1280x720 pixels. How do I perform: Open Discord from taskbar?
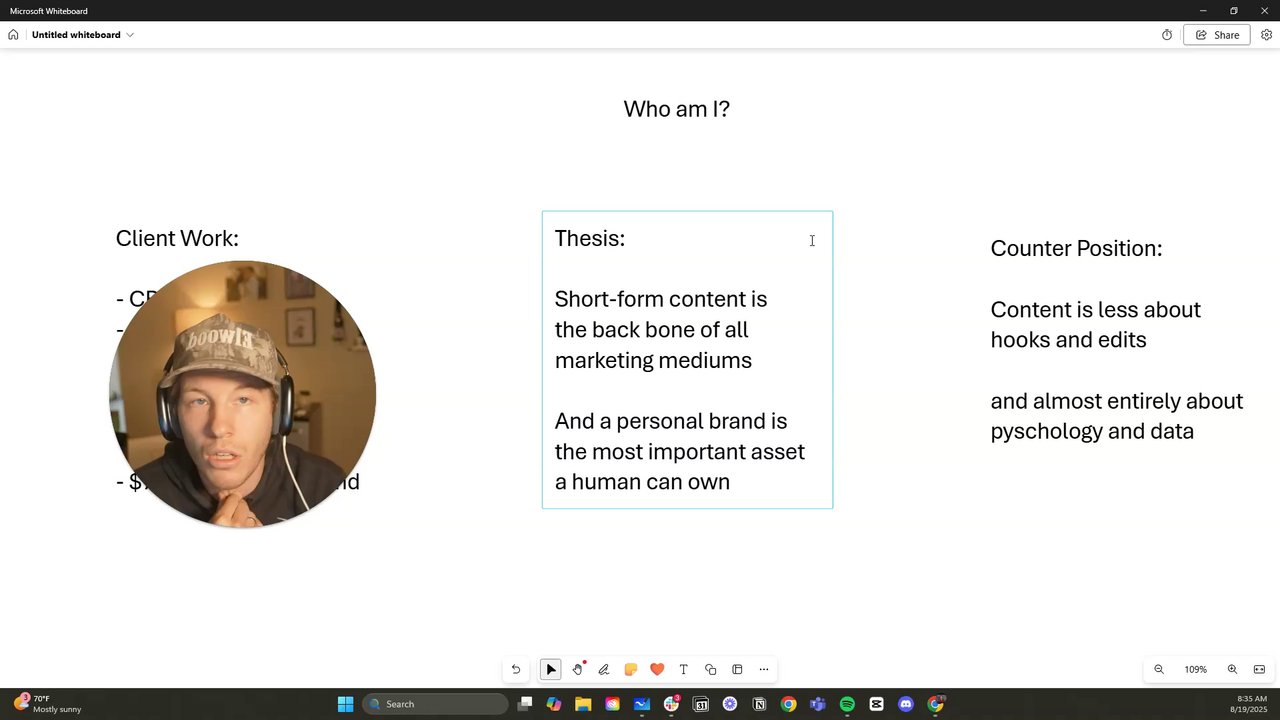pyautogui.click(x=906, y=704)
